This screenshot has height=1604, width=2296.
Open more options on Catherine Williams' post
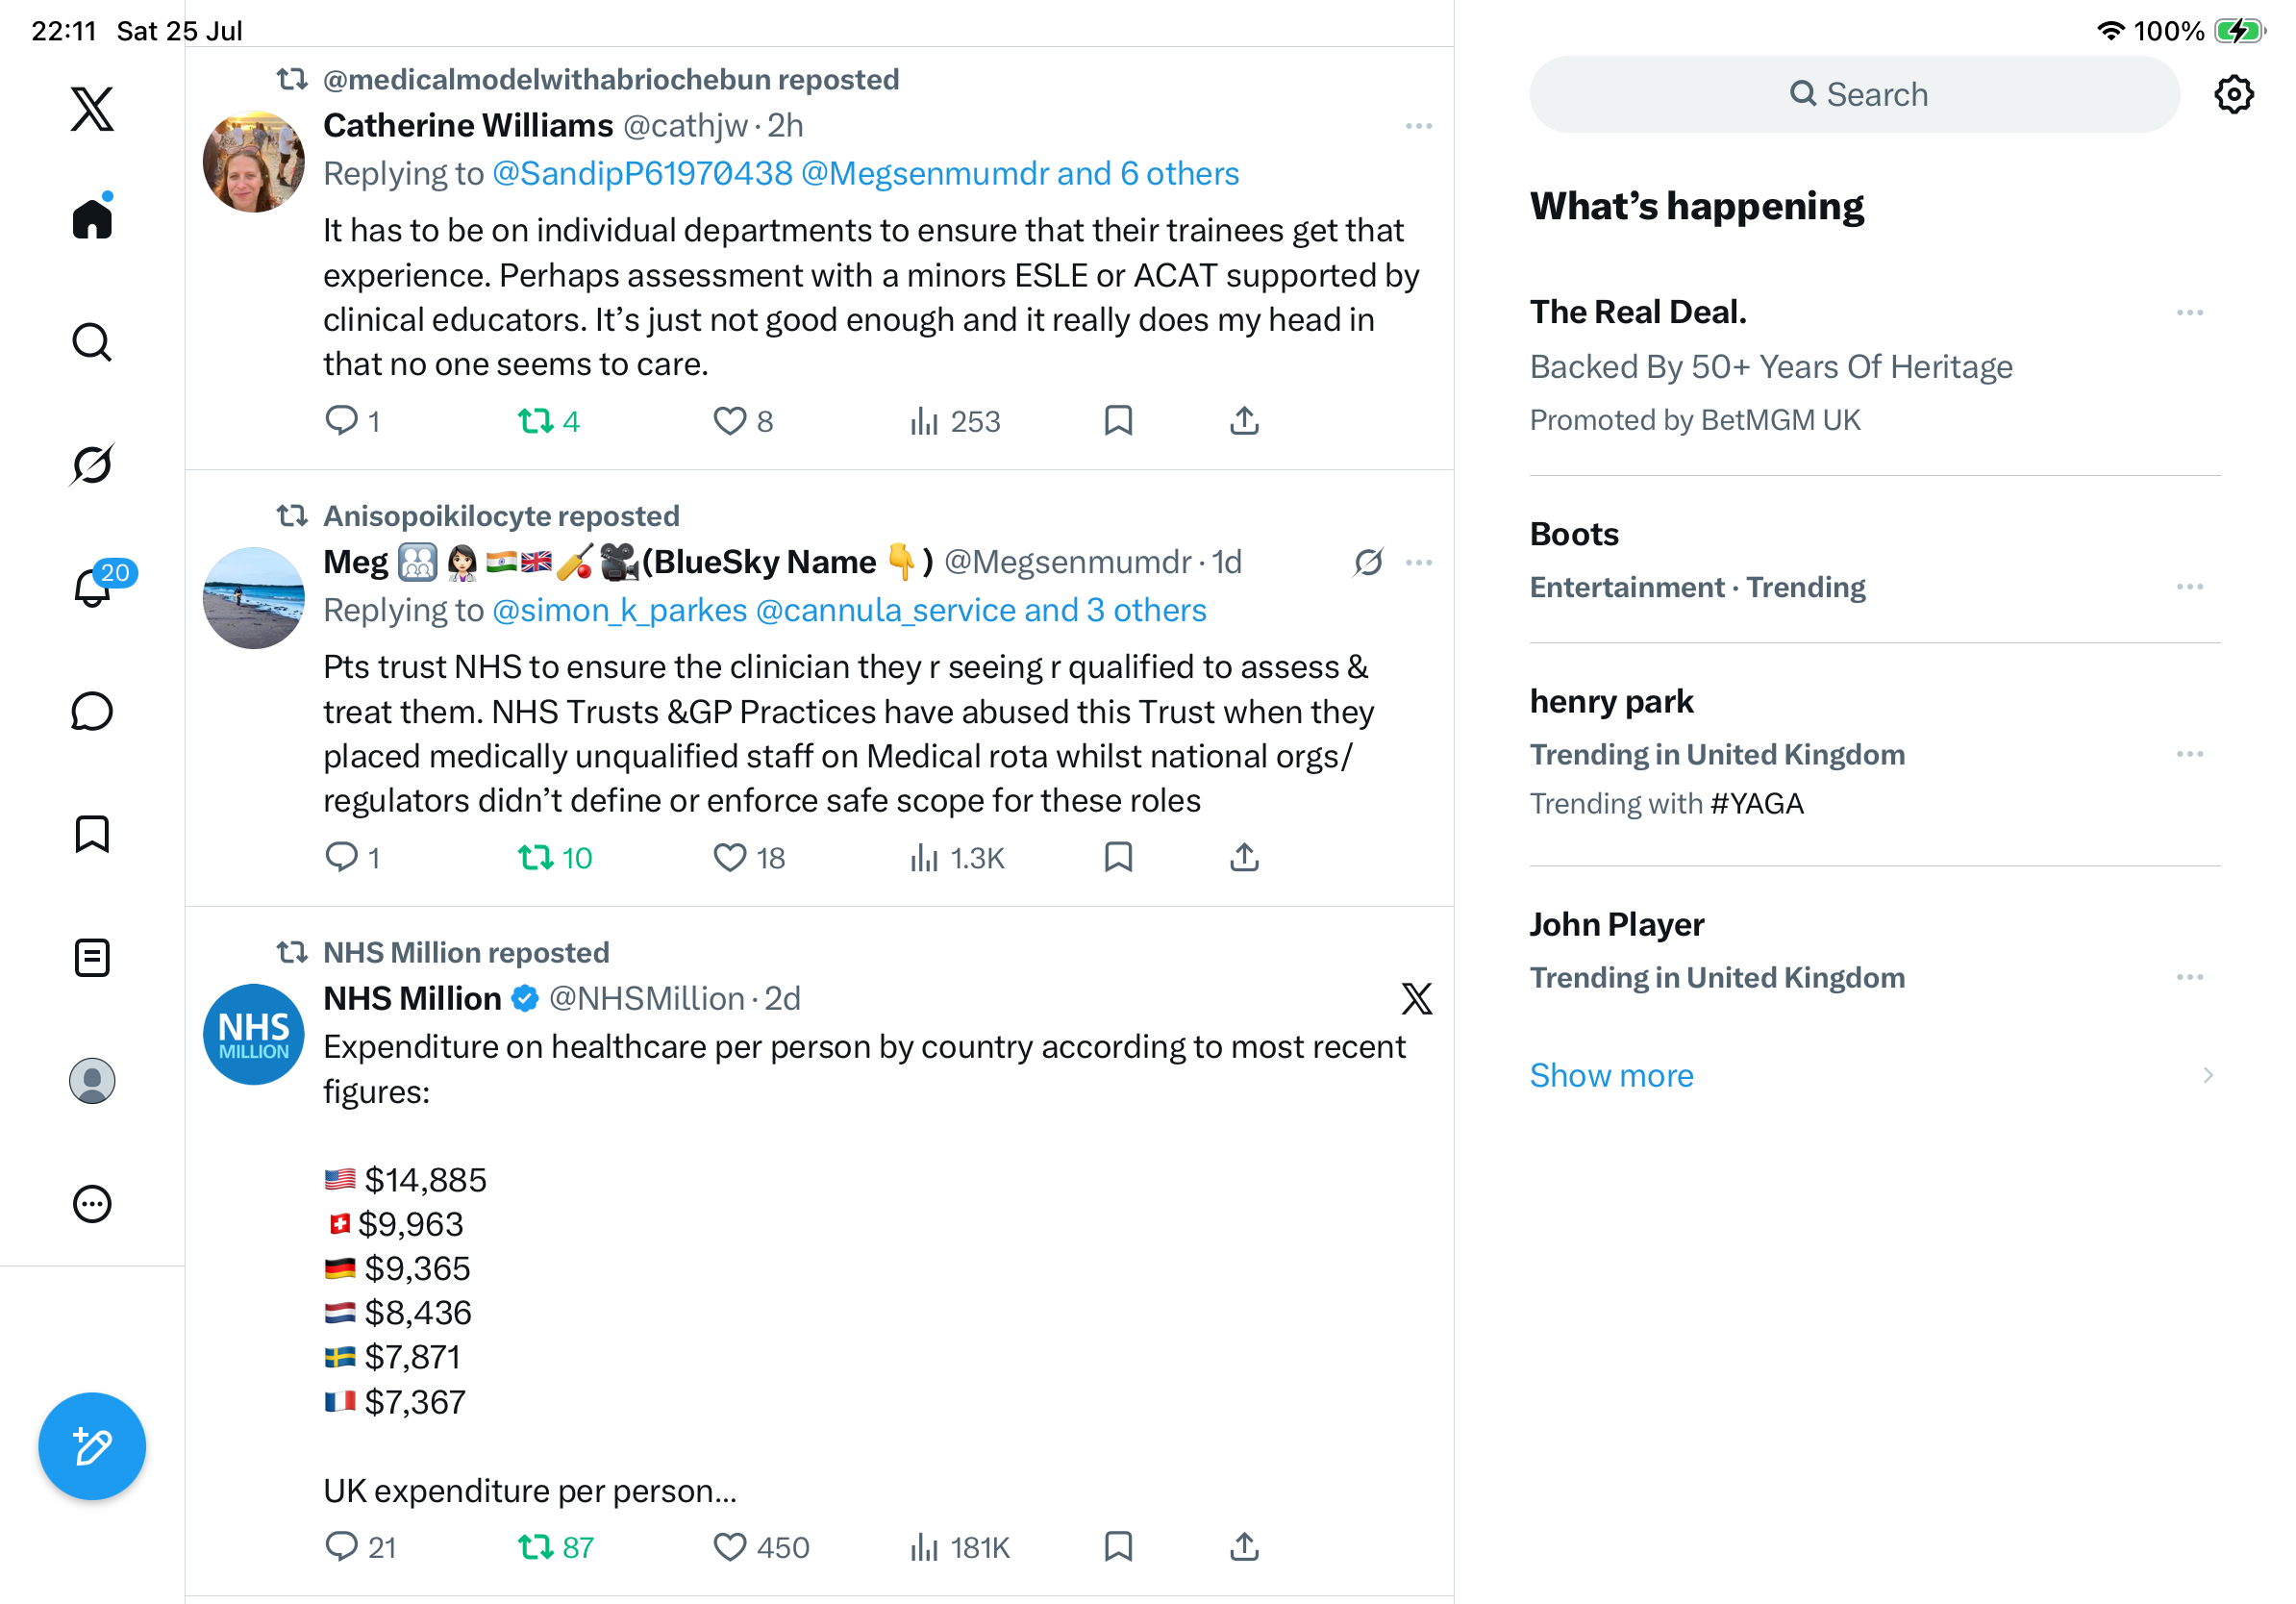(1418, 126)
